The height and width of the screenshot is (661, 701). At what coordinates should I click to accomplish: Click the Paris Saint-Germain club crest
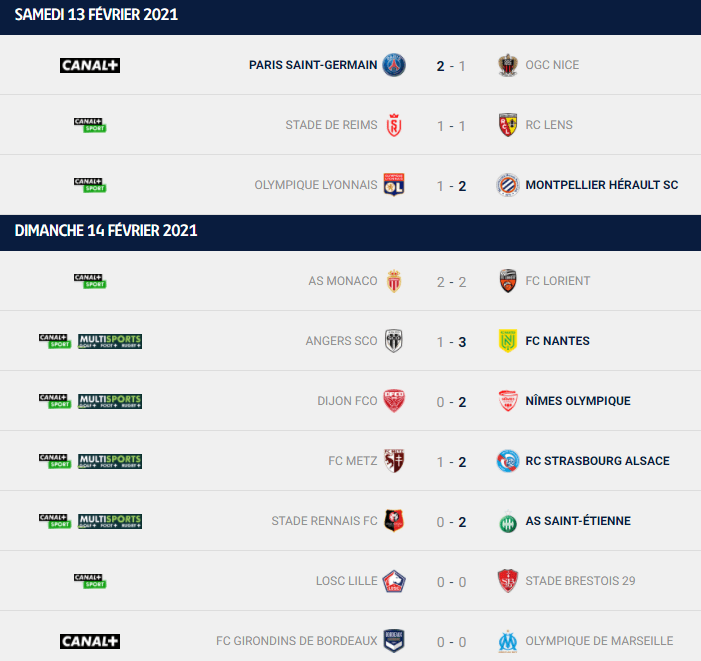pos(394,65)
